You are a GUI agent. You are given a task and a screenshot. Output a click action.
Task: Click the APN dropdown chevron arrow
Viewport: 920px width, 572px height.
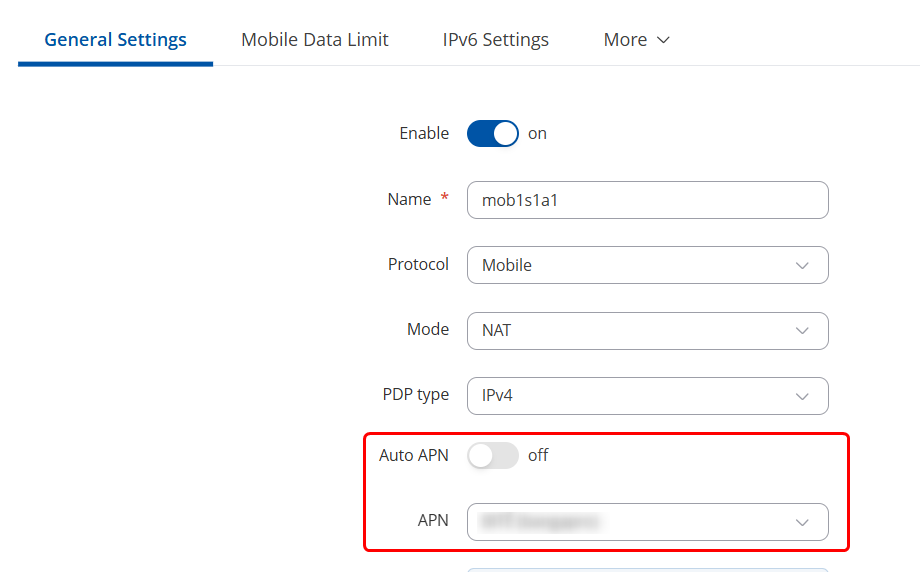coord(802,523)
